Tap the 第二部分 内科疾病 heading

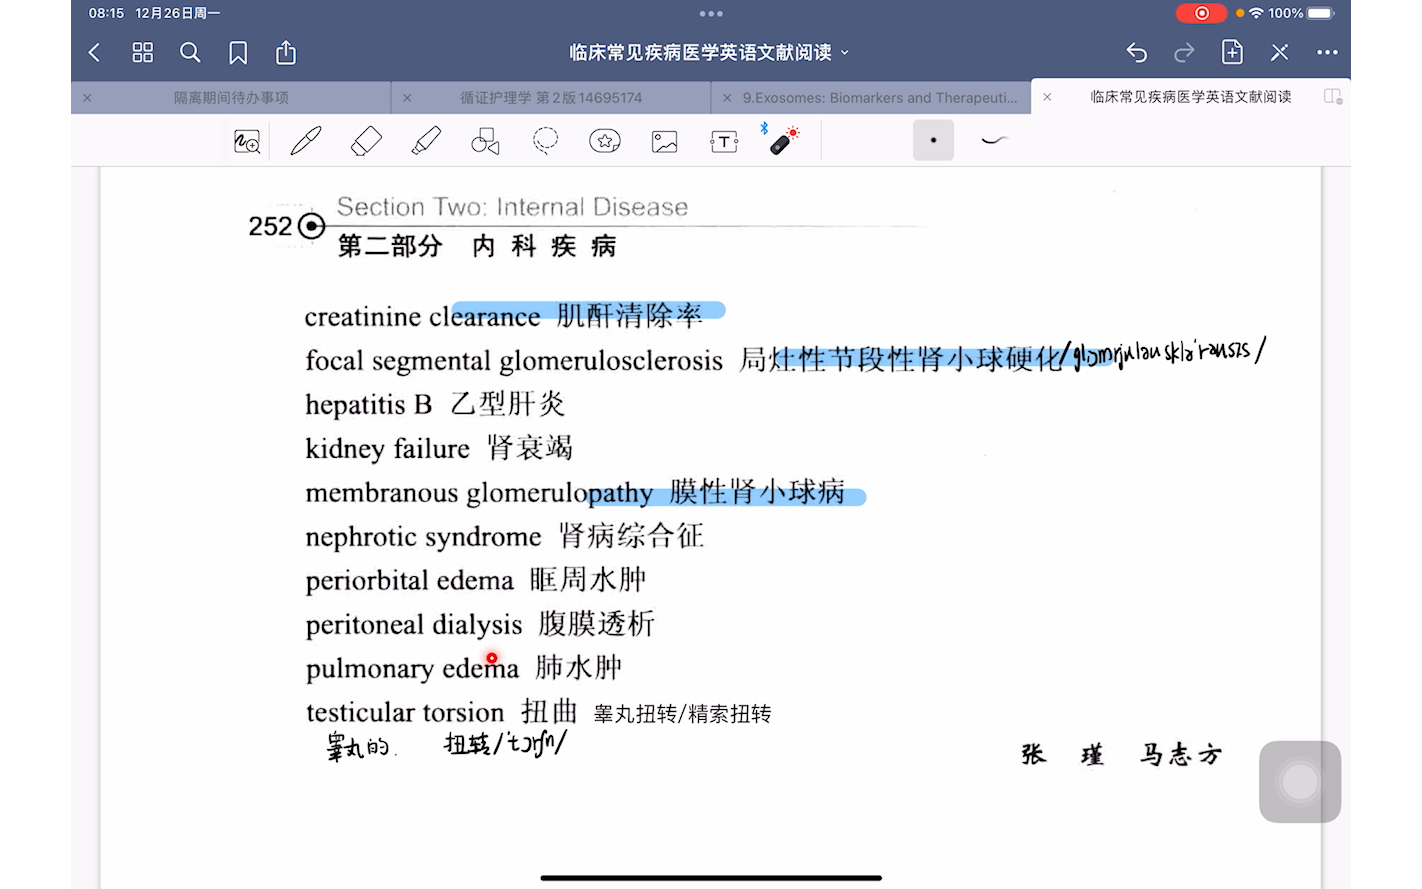point(476,247)
